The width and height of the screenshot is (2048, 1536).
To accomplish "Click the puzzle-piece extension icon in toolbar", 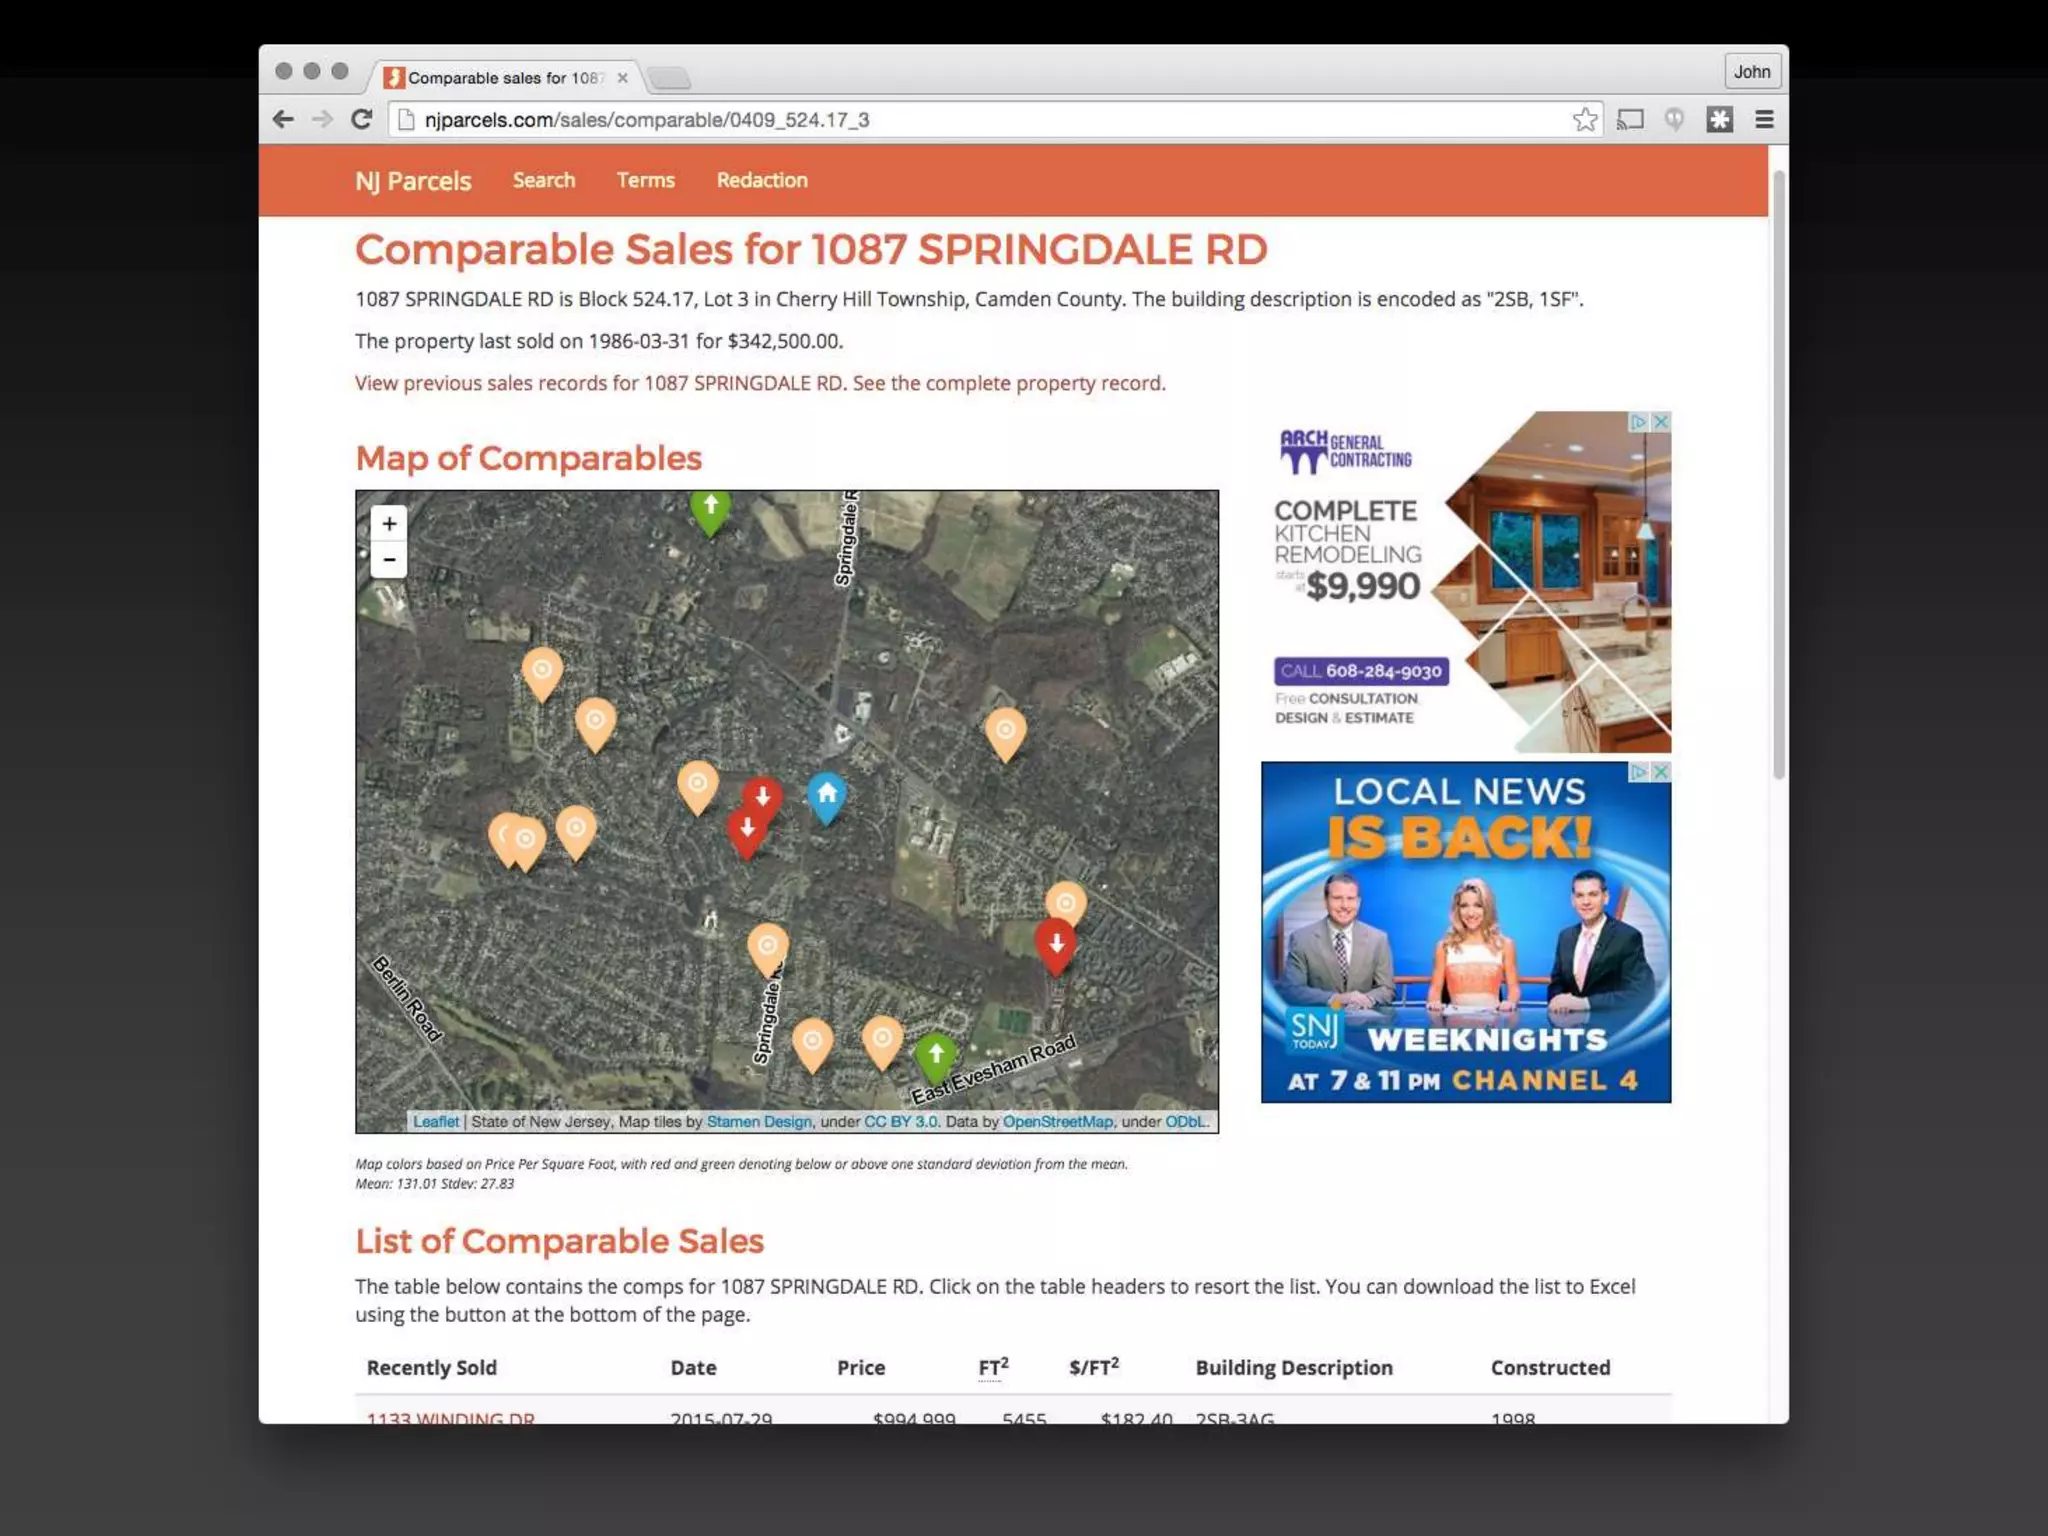I will click(x=1719, y=120).
